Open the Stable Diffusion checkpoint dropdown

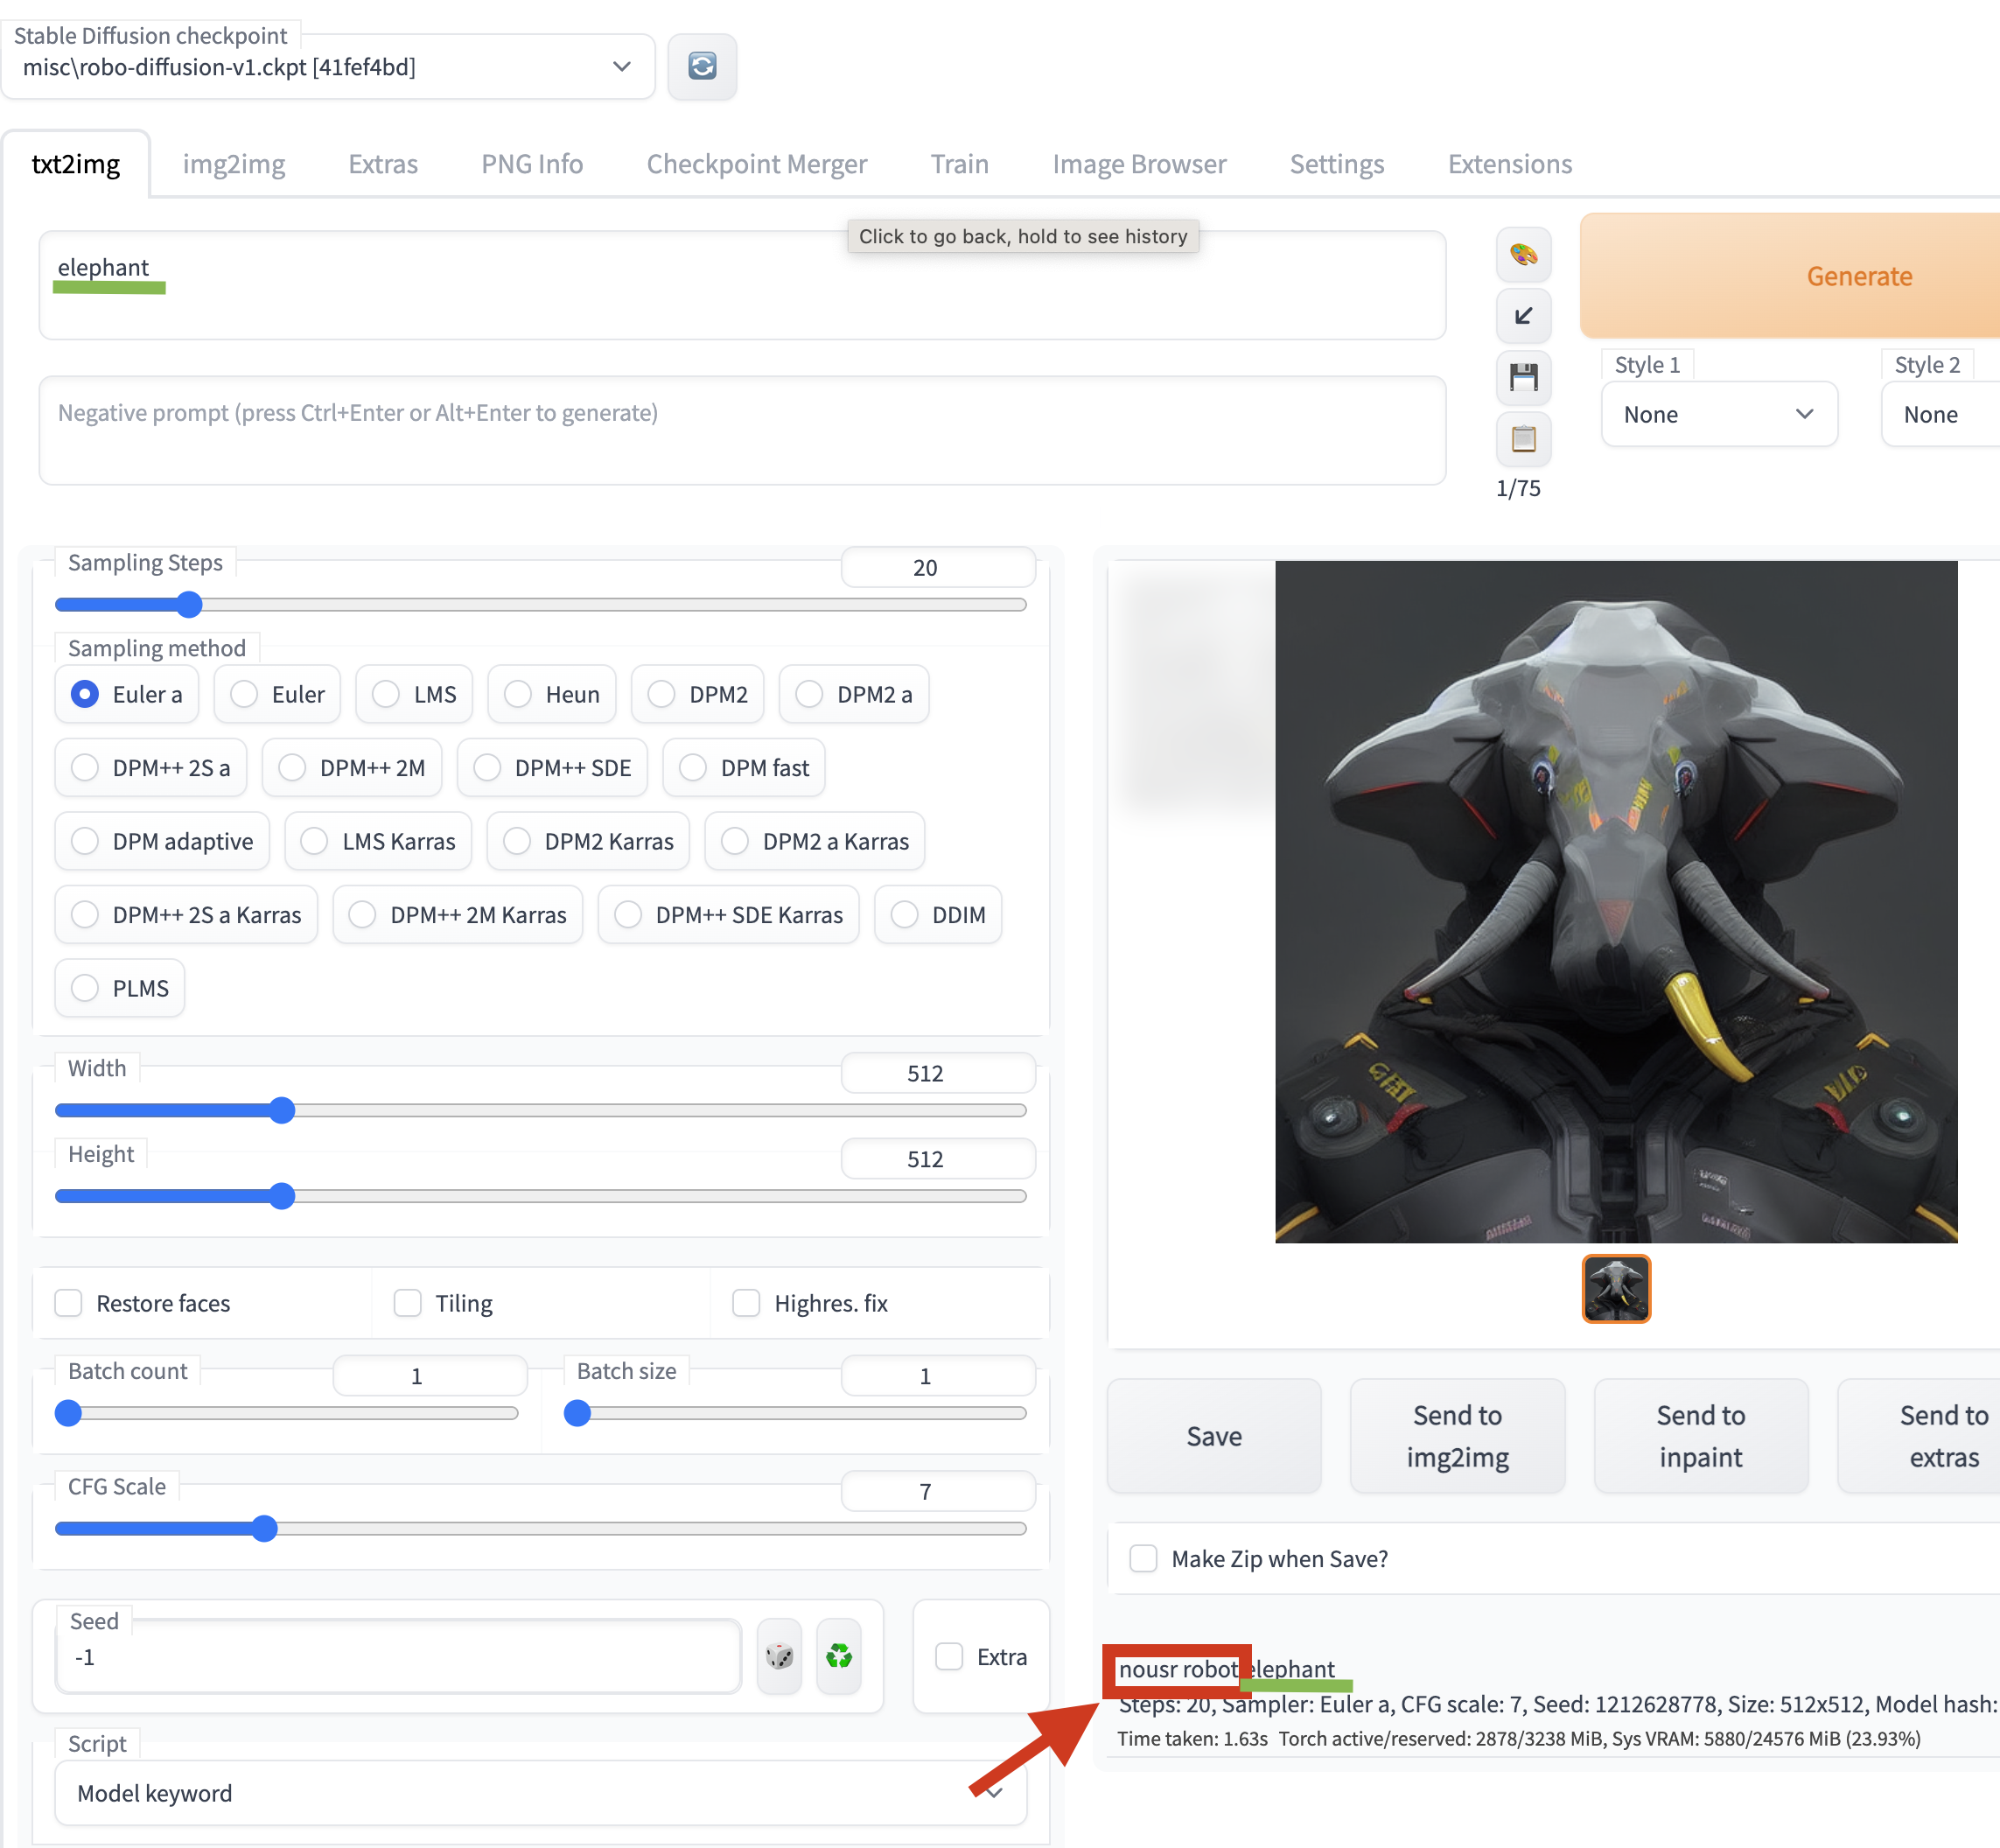pos(328,67)
